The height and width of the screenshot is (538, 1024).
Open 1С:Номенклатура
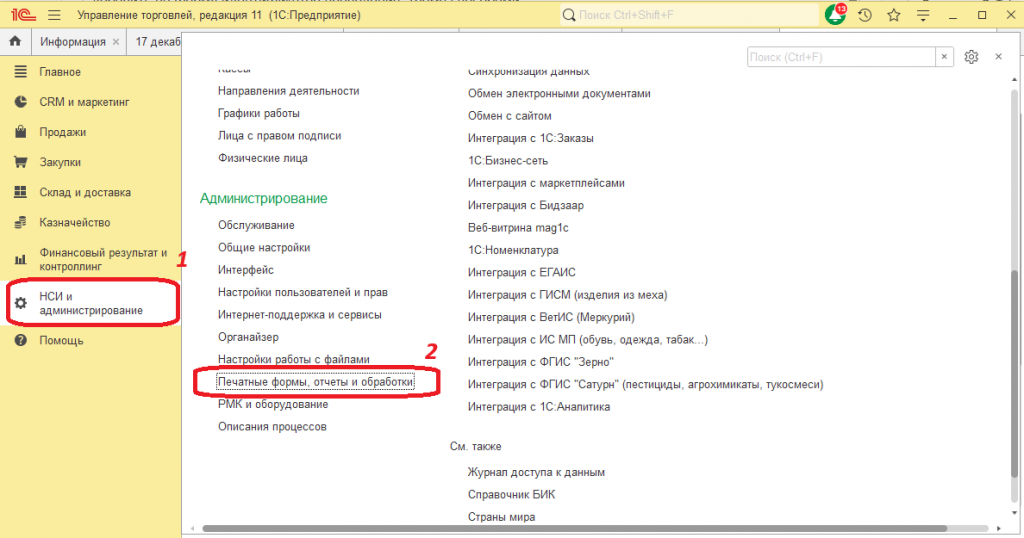[513, 250]
